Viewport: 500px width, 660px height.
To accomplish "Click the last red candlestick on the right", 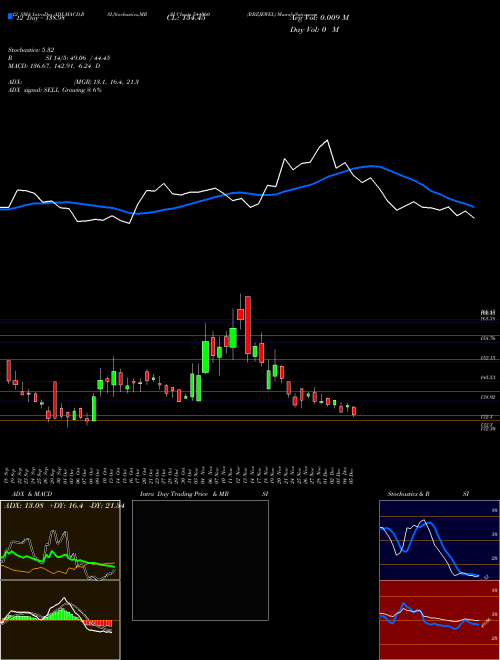I will point(354,411).
